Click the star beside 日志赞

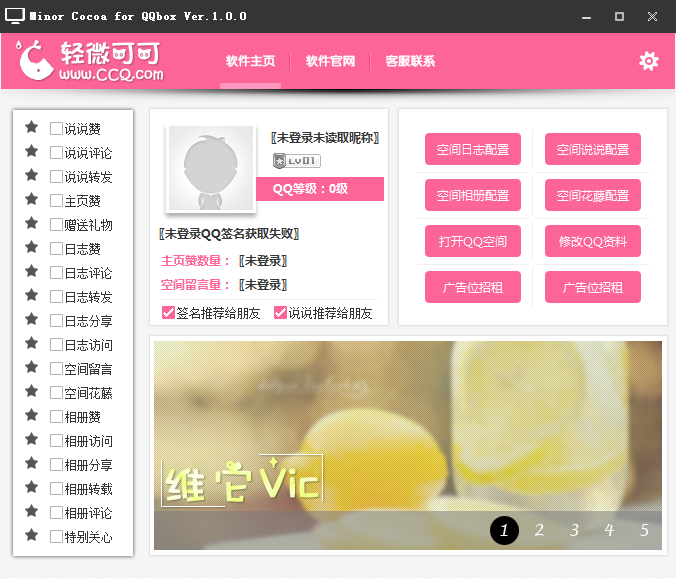pyautogui.click(x=31, y=247)
